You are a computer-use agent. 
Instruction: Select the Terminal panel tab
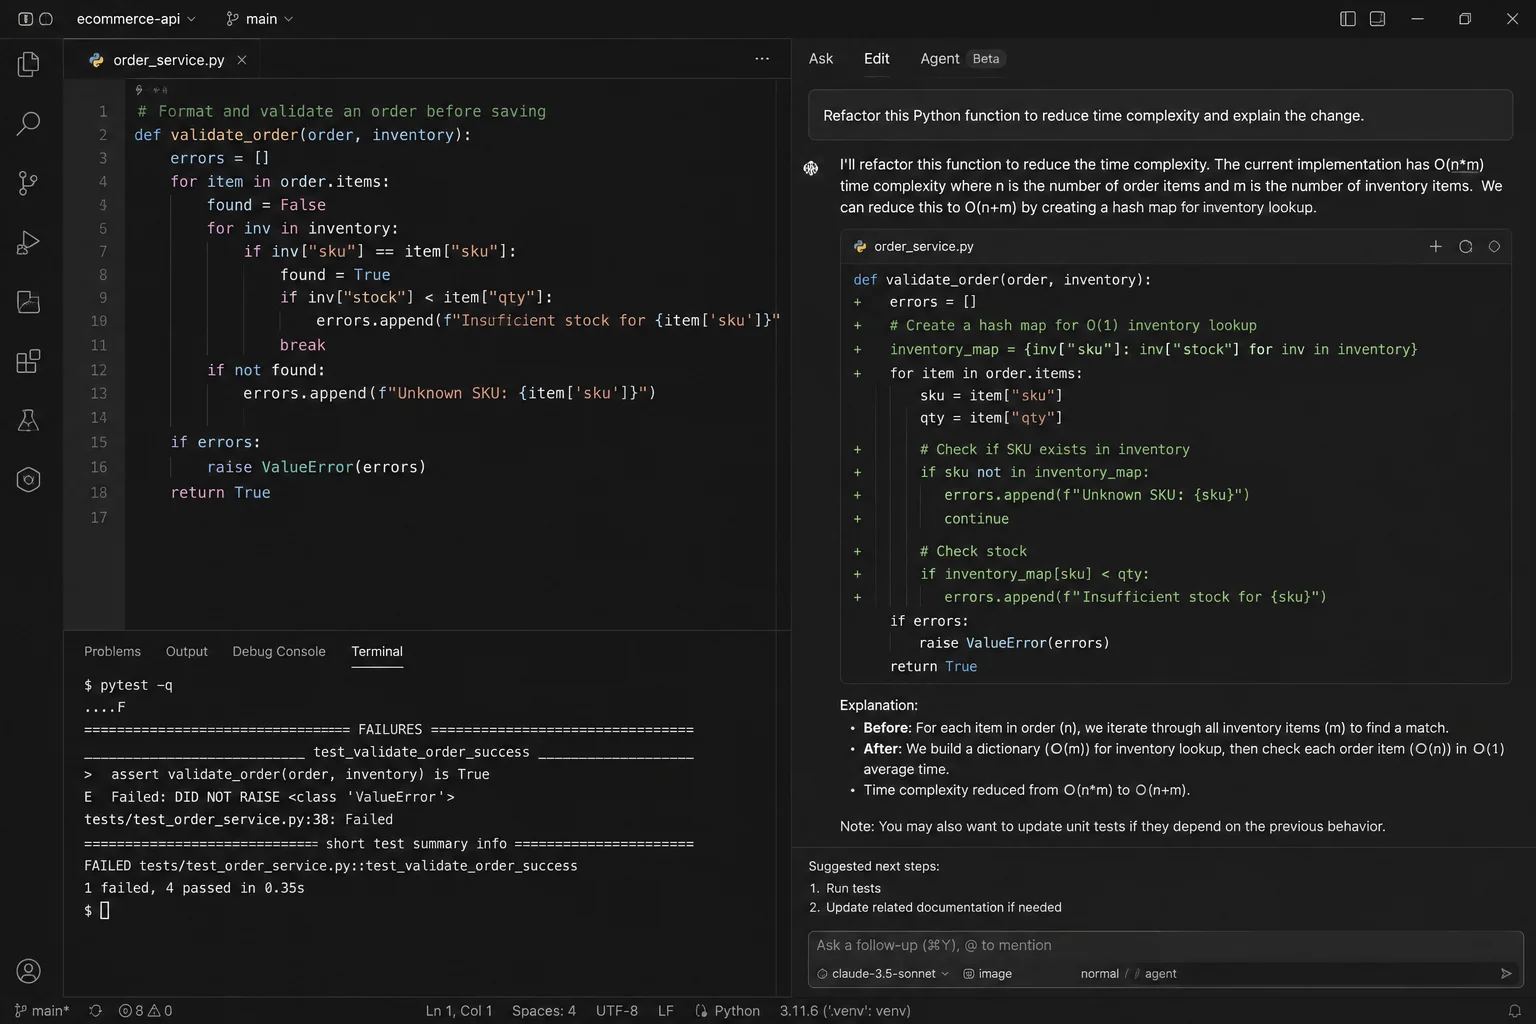377,651
